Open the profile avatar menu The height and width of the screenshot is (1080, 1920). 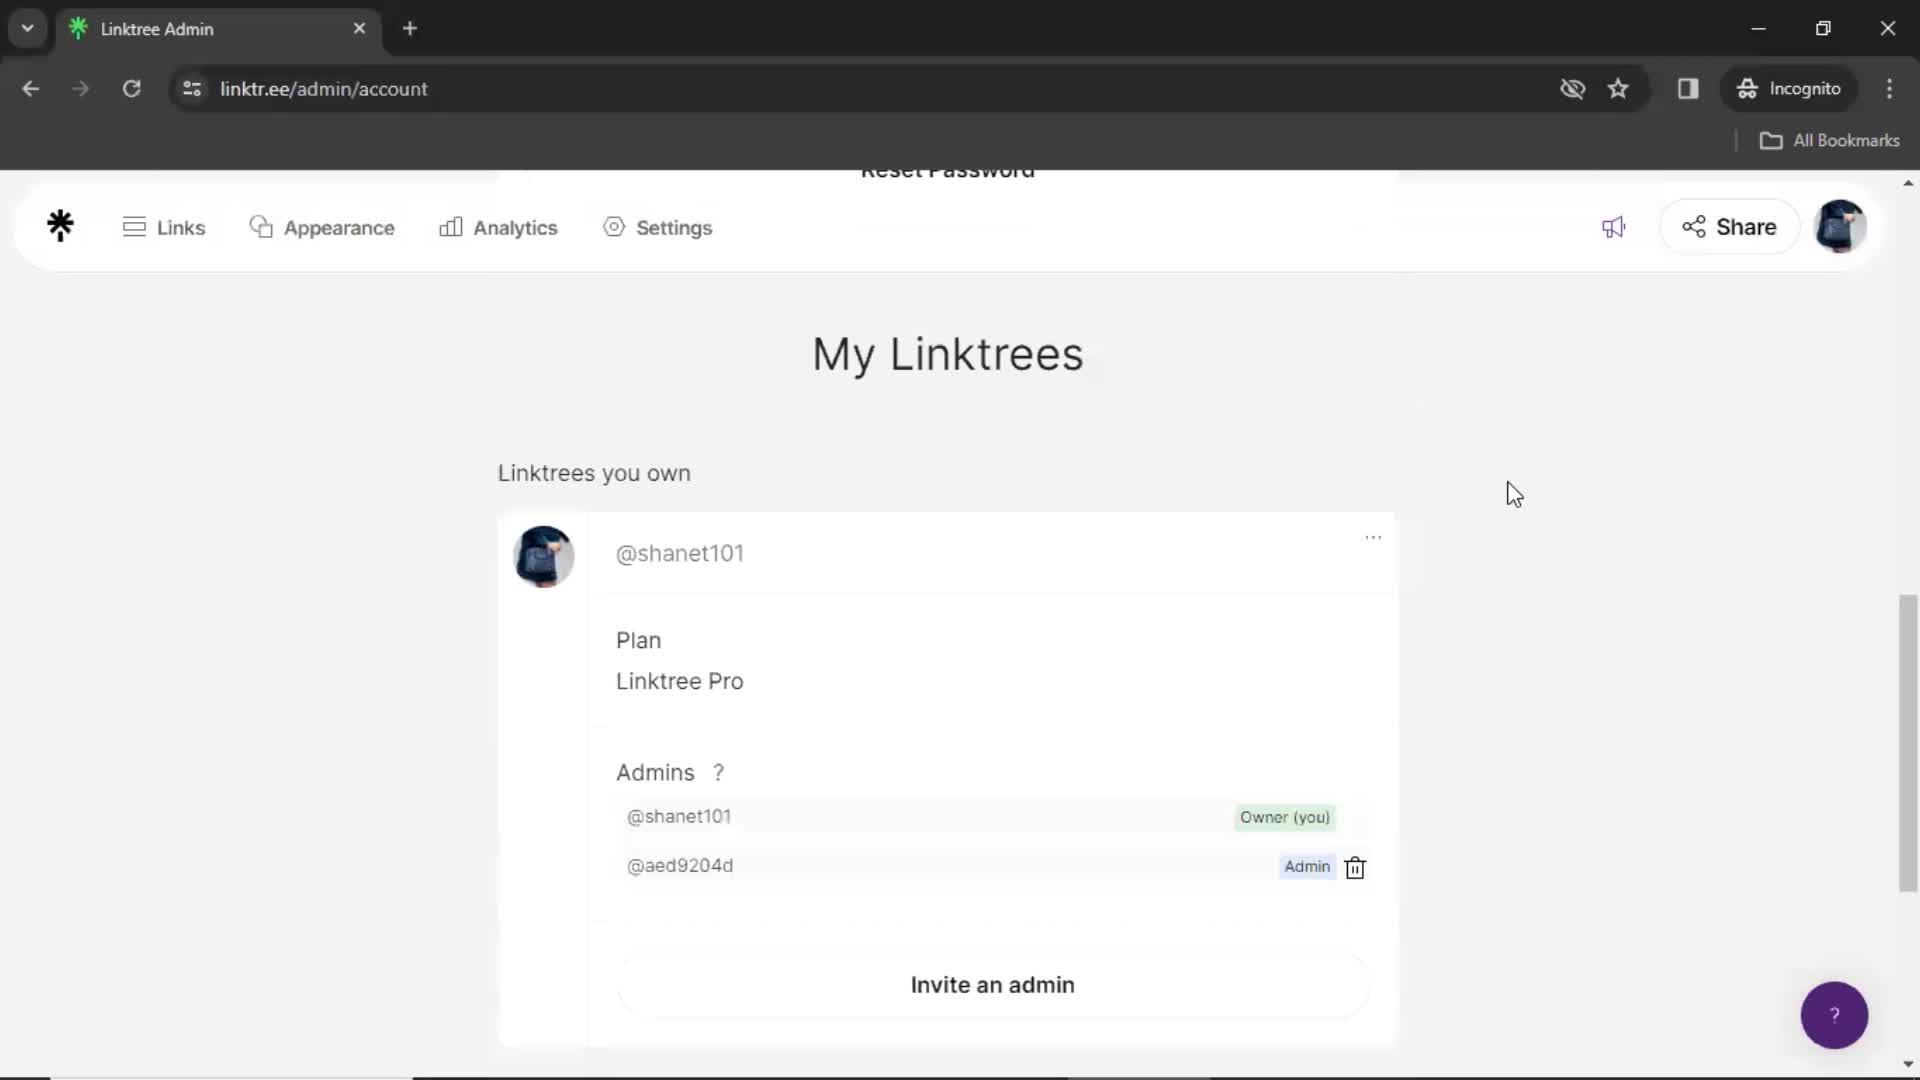click(1840, 226)
